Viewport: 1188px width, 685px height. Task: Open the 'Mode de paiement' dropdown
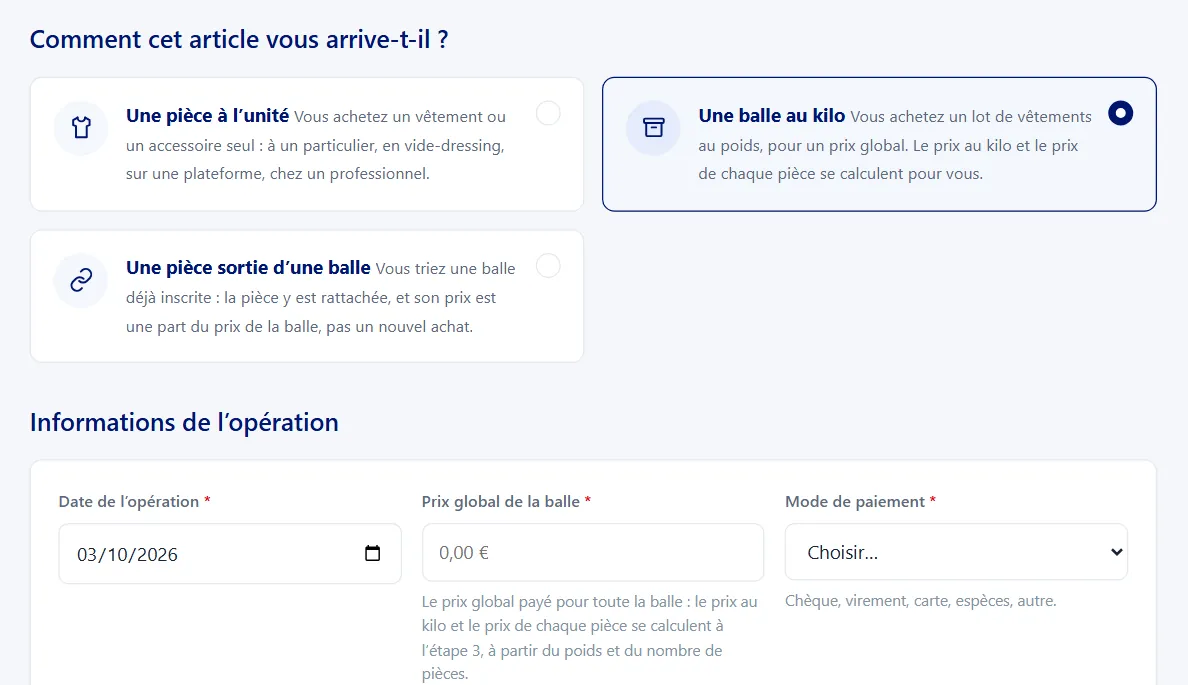(956, 552)
